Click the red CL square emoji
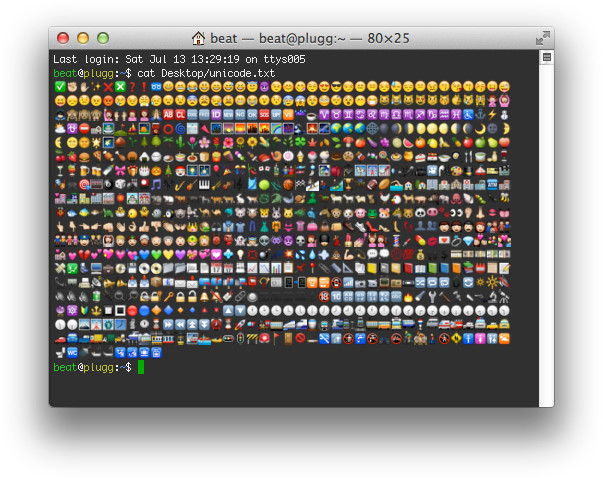The height and width of the screenshot is (478, 603). click(x=180, y=115)
